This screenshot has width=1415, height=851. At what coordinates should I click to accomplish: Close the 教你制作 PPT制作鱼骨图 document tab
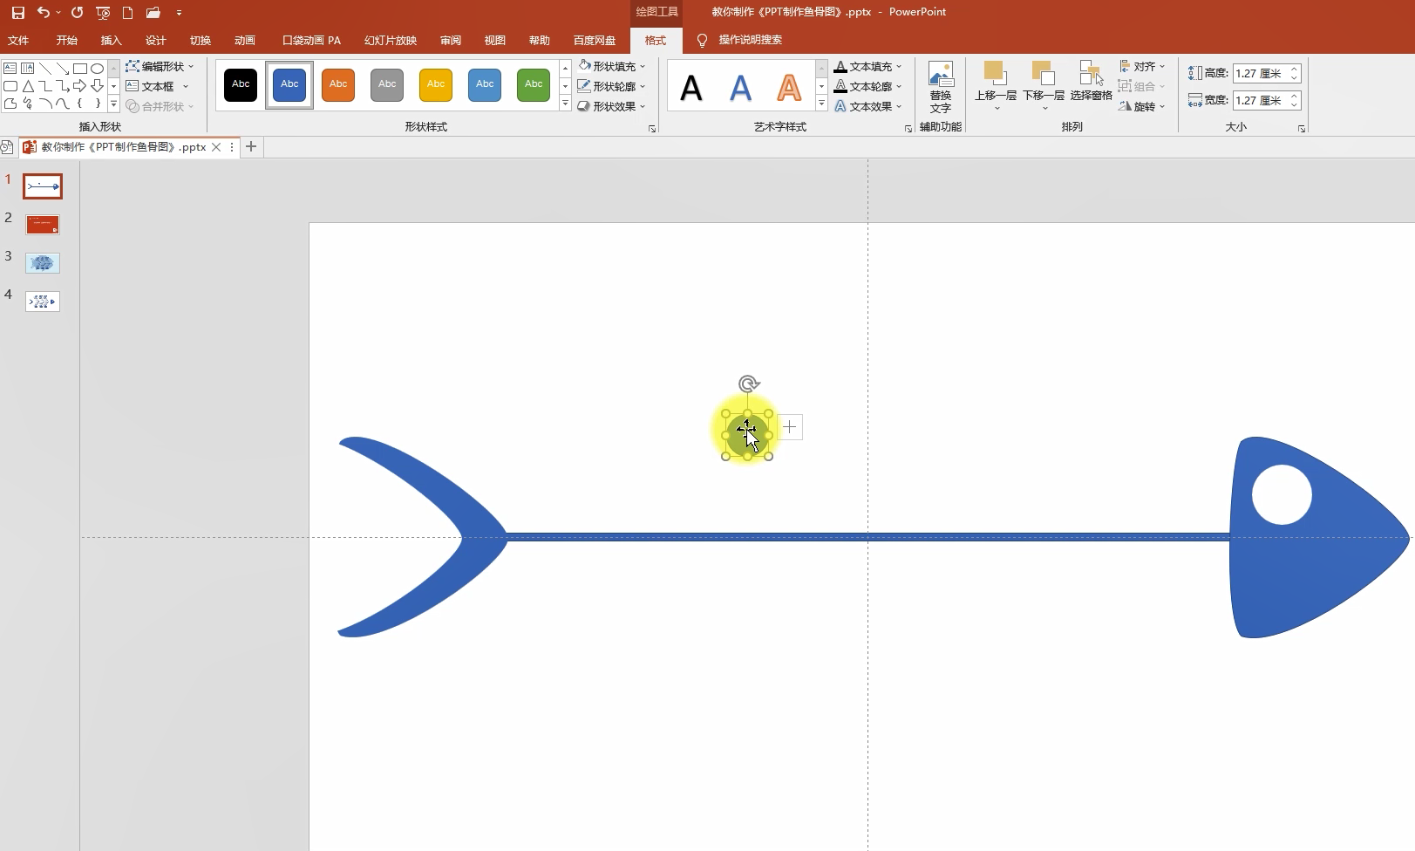click(216, 147)
